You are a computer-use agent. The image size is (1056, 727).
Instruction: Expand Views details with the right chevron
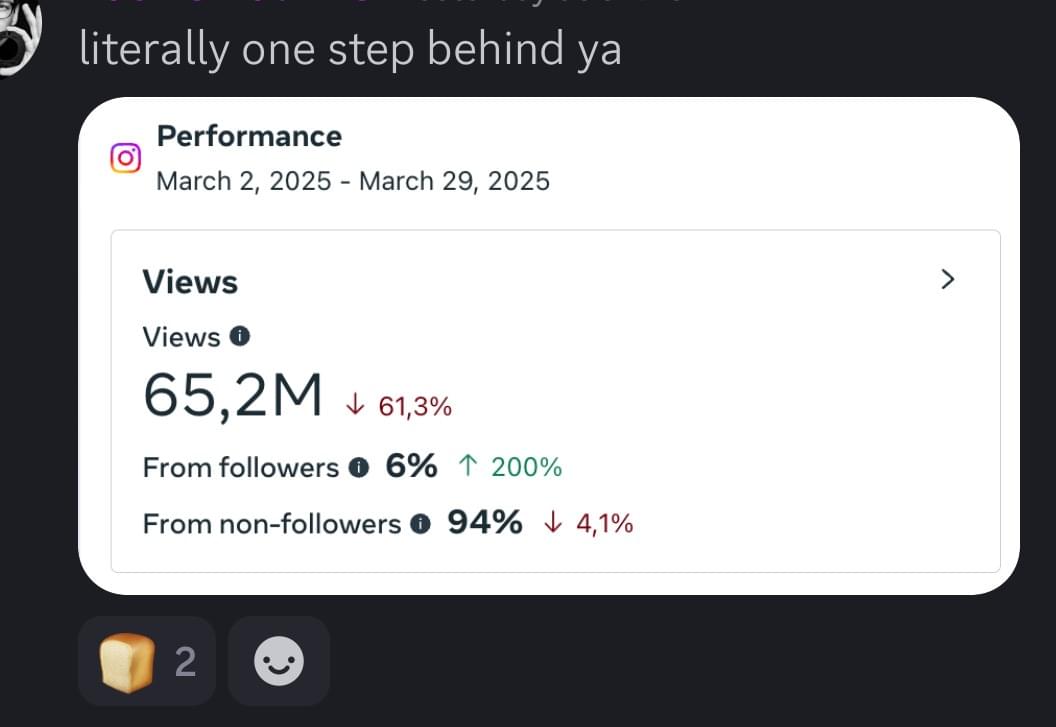click(948, 280)
